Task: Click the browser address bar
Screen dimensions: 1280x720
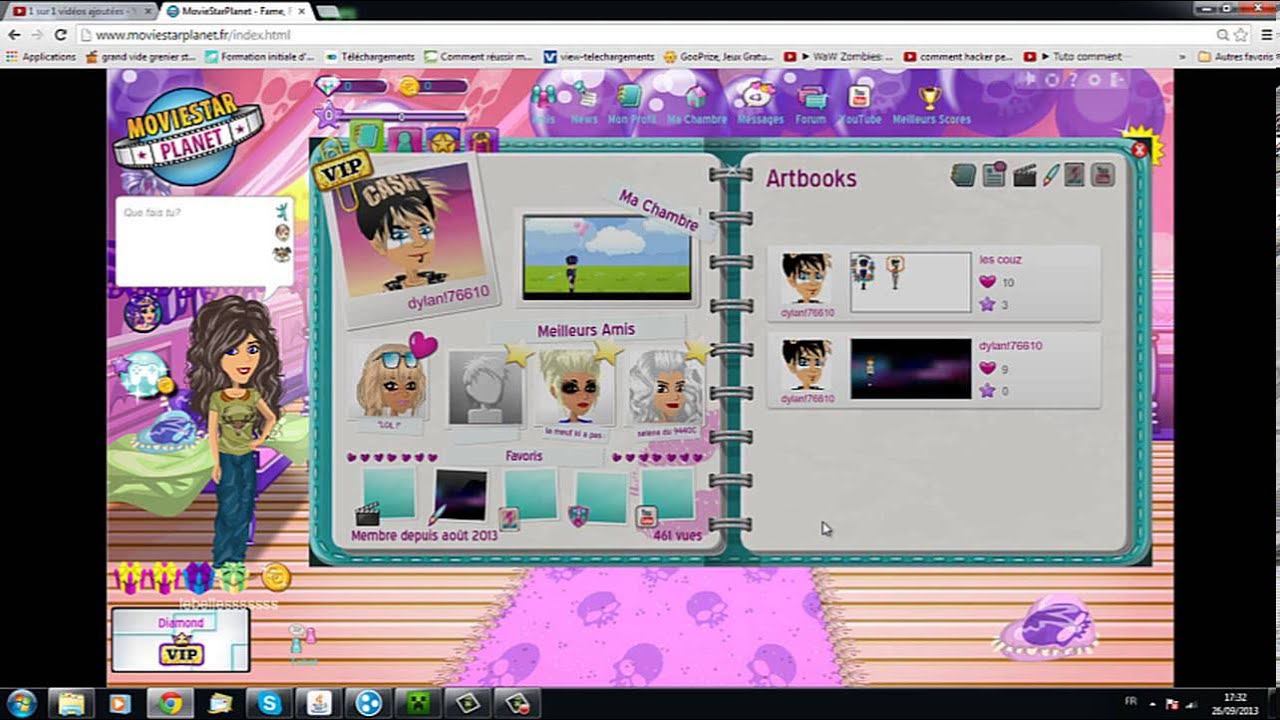Action: 640,34
